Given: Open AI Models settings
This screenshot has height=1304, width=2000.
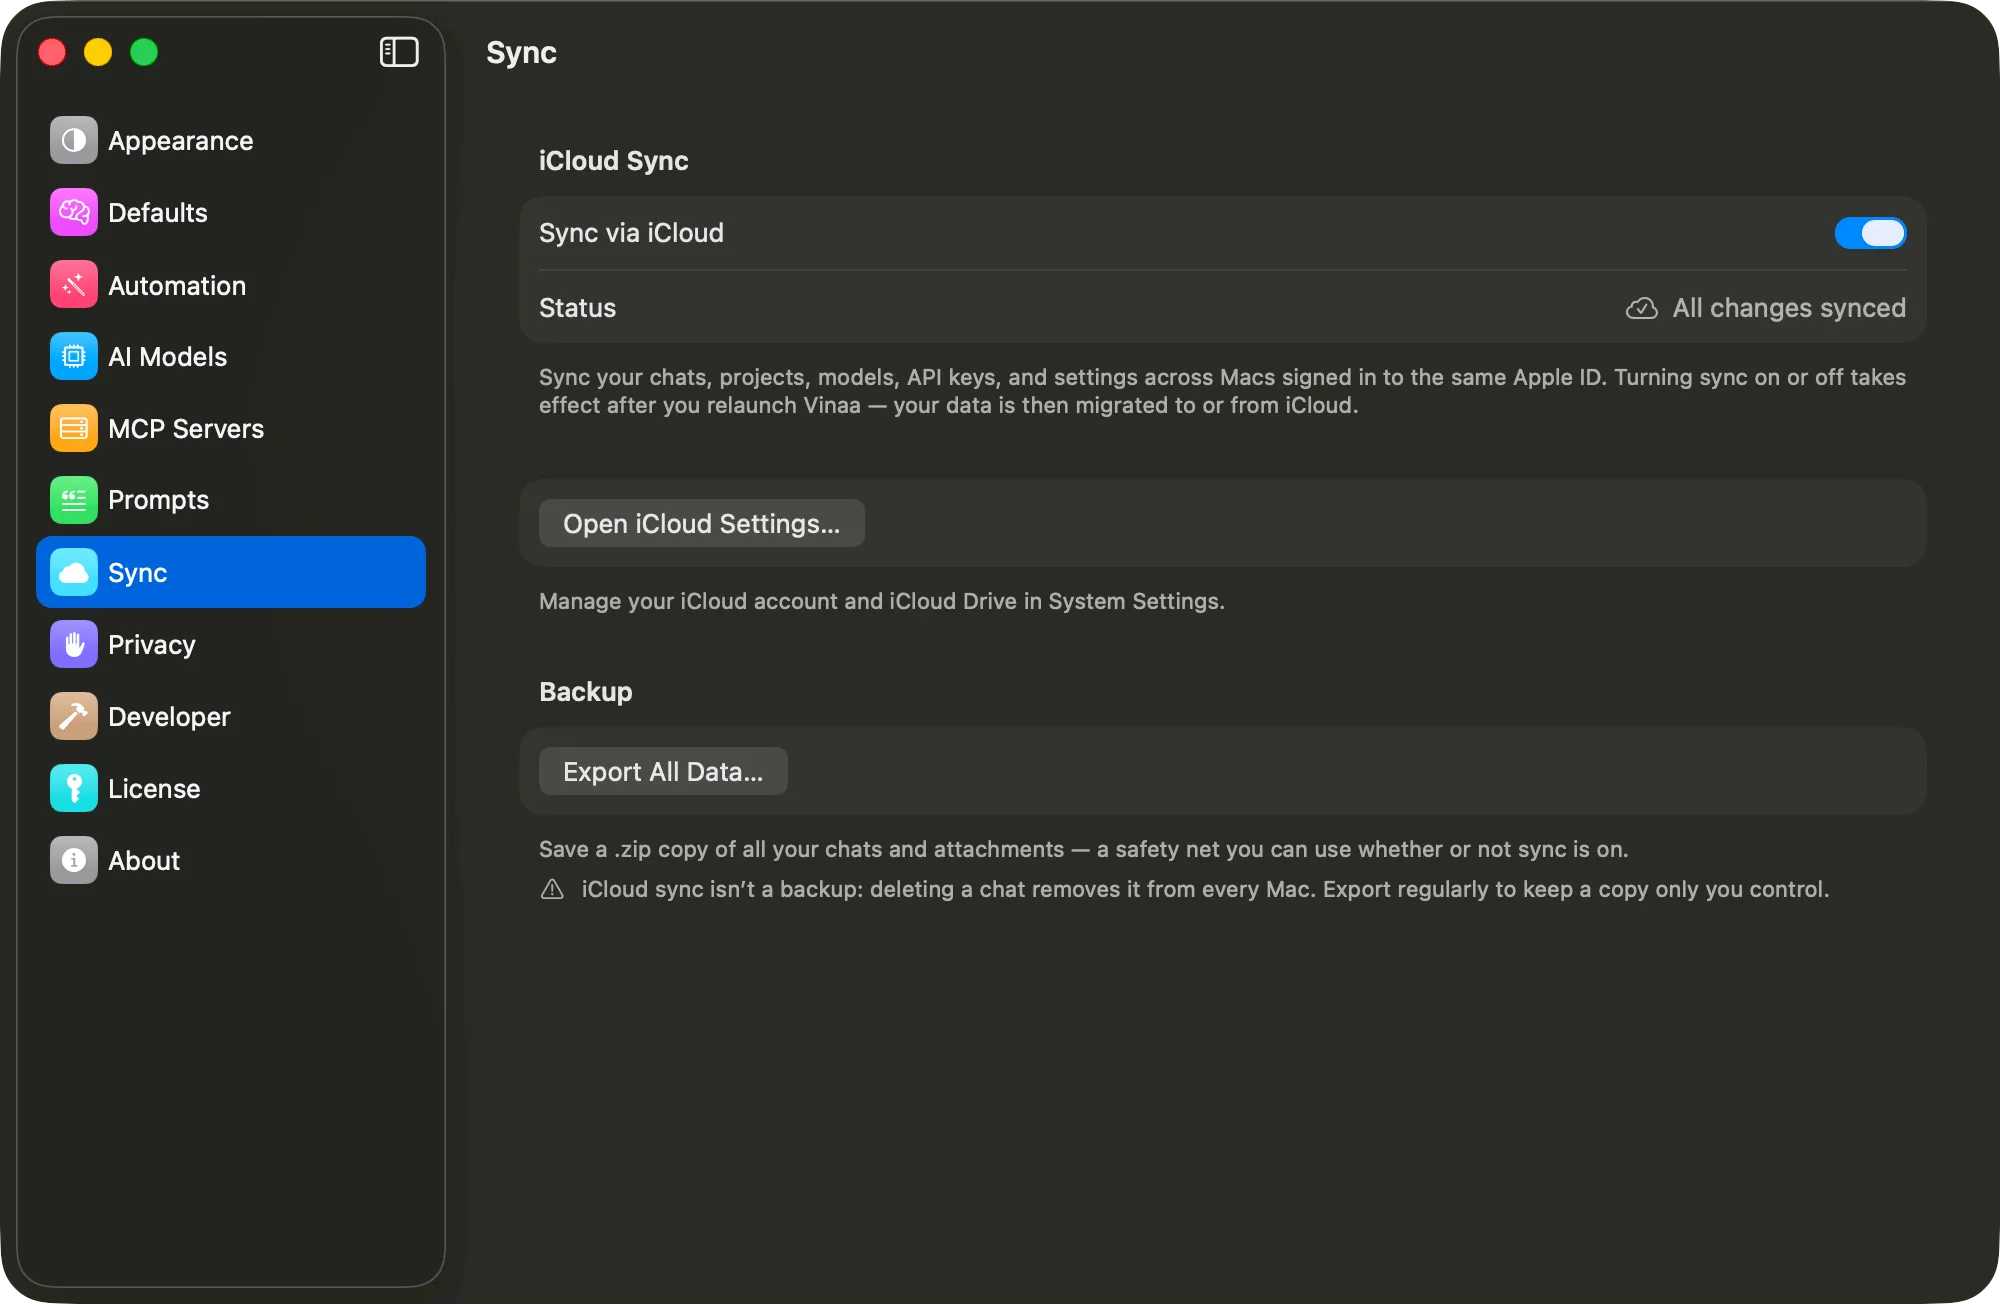Looking at the screenshot, I should click(x=231, y=356).
